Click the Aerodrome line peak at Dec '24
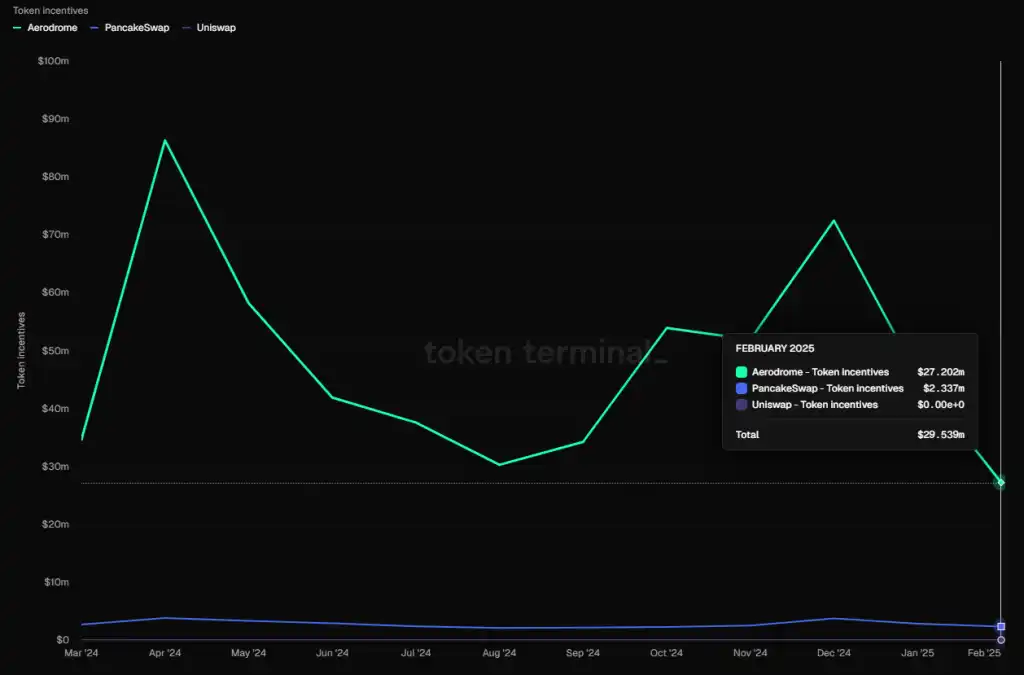This screenshot has width=1024, height=675. coord(833,221)
